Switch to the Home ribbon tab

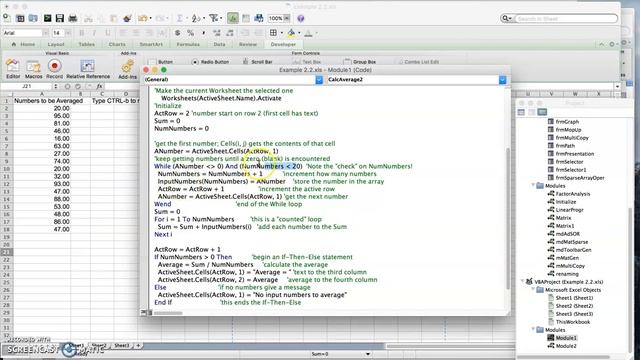(24, 44)
